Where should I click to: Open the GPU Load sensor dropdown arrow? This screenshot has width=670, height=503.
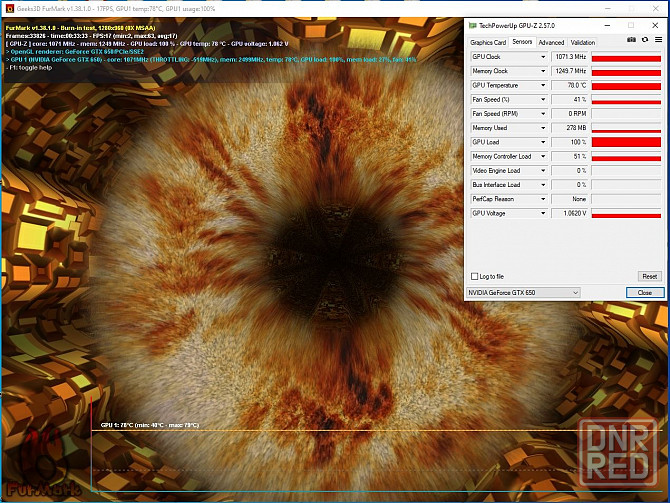(x=544, y=142)
